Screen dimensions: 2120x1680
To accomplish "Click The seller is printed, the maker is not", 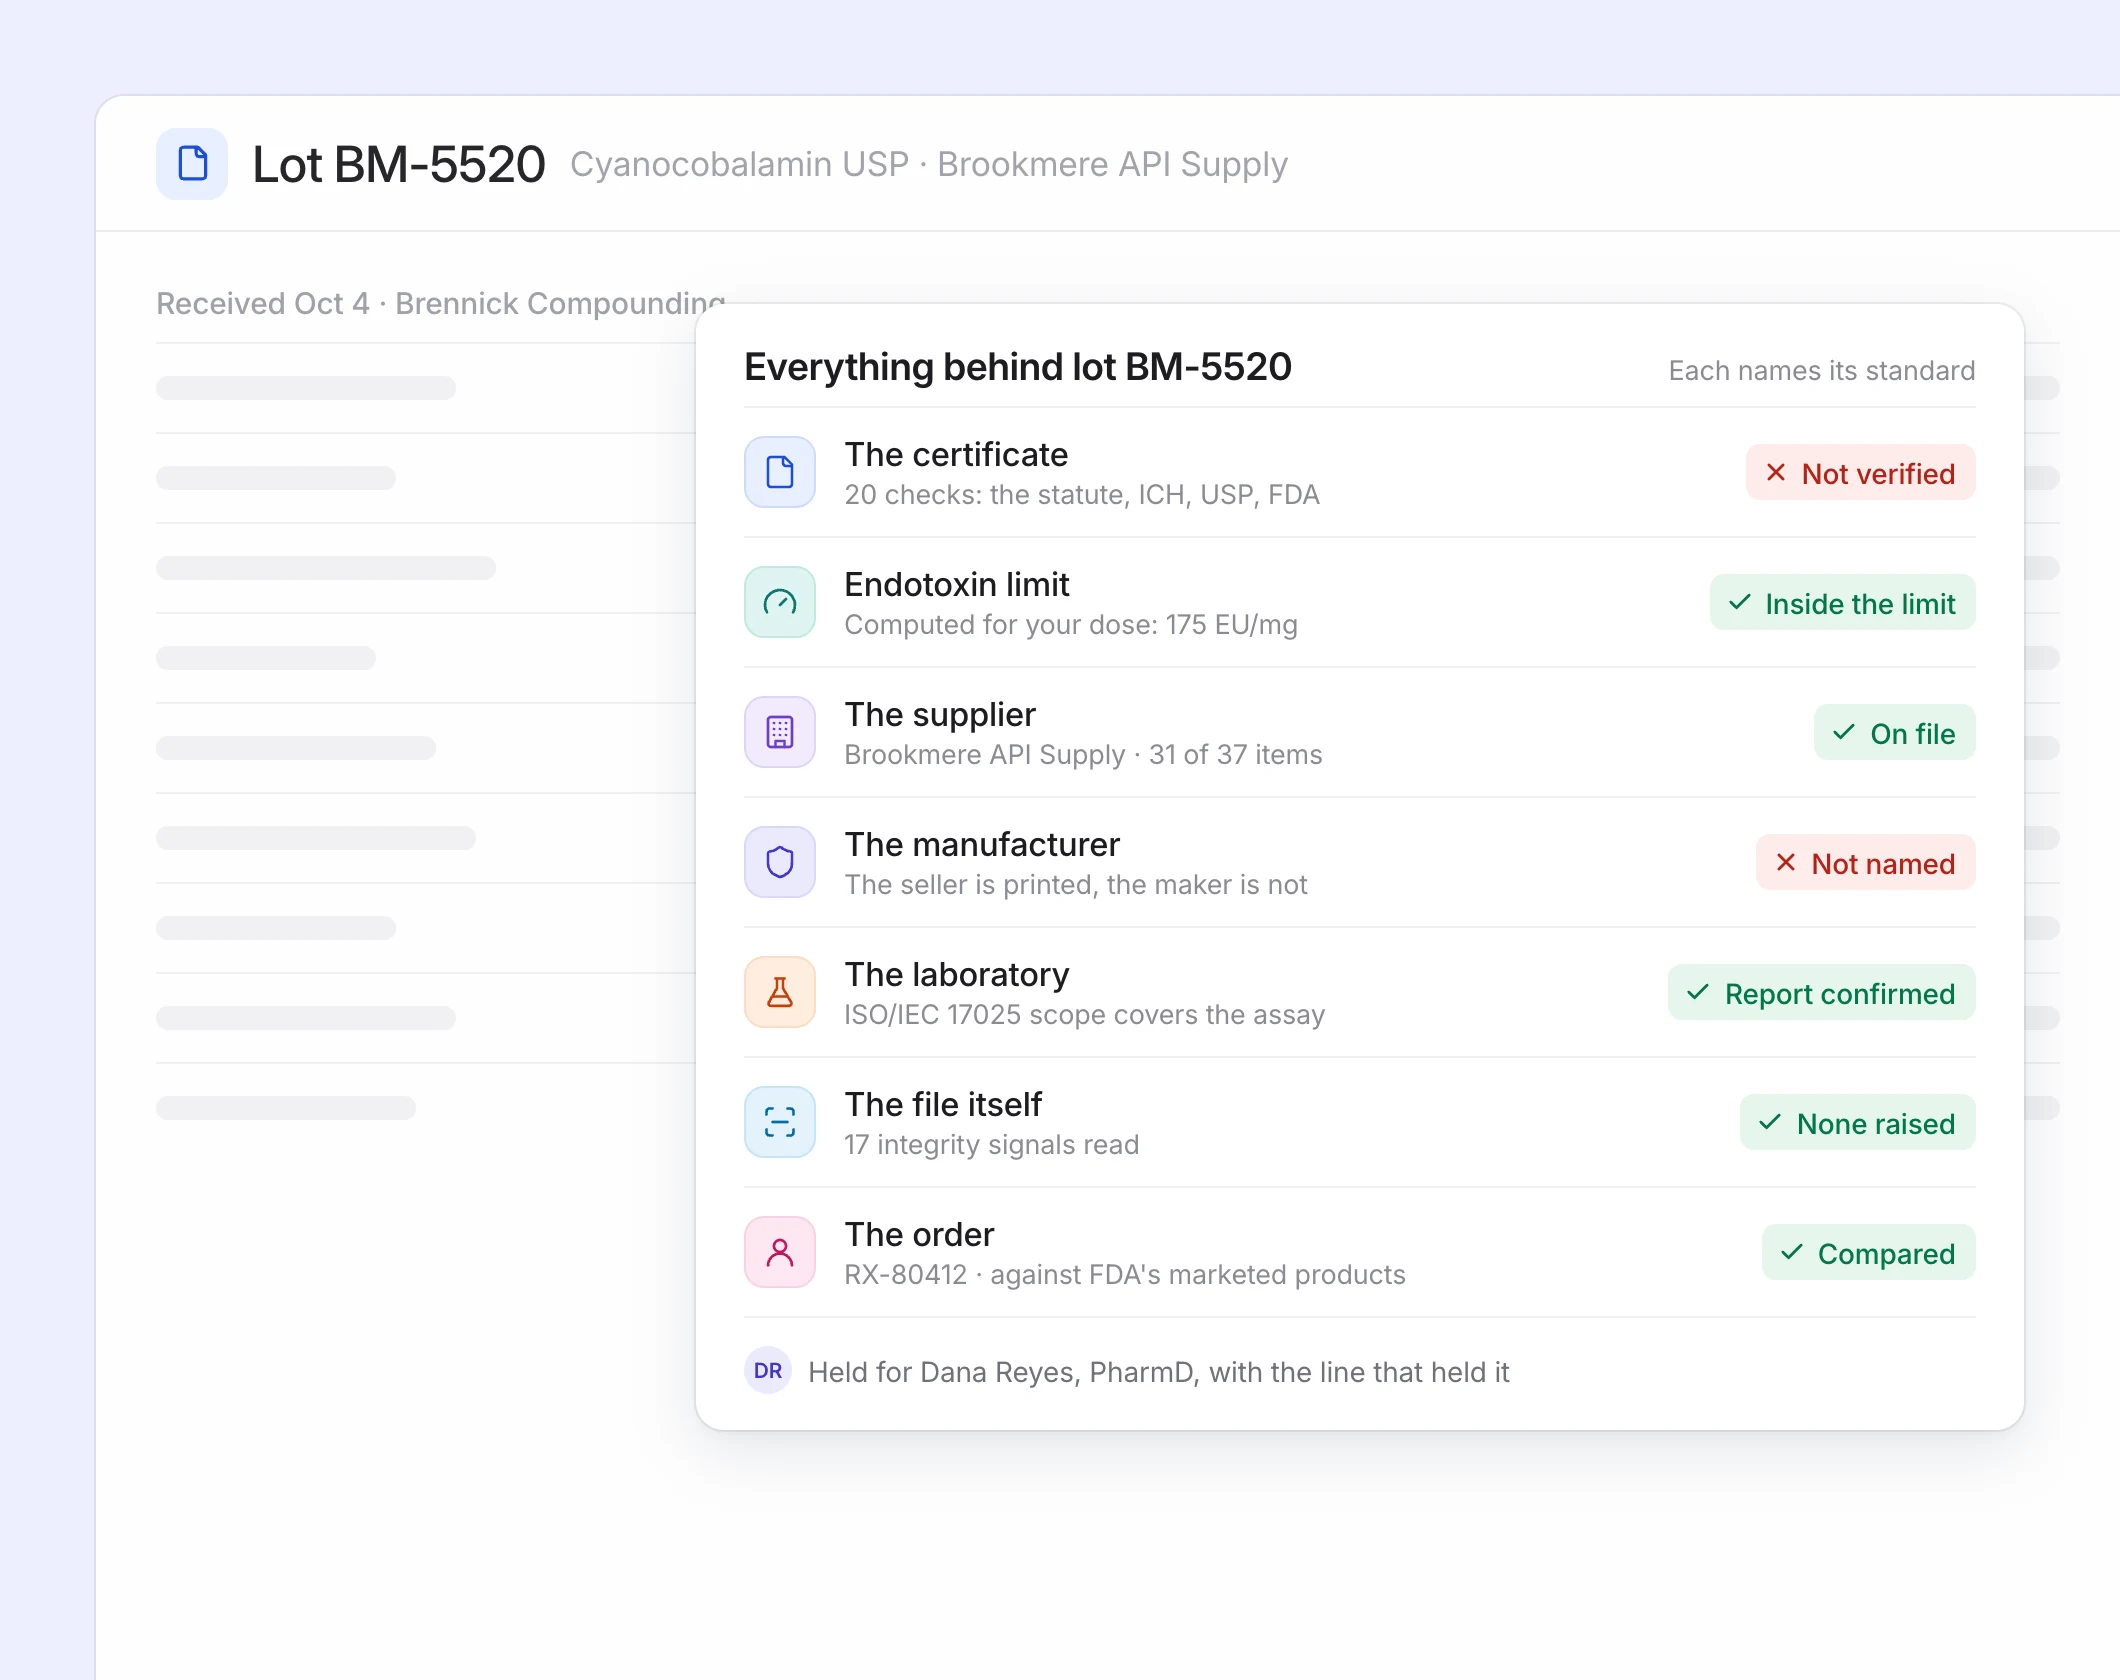I will [1076, 885].
